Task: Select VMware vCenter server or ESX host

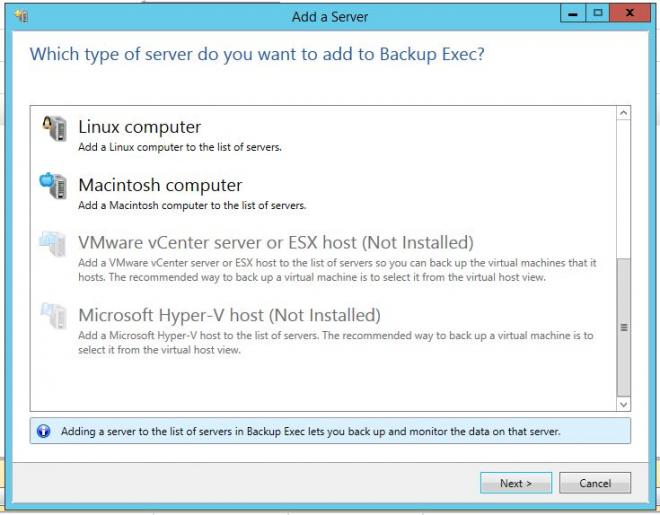Action: (275, 243)
